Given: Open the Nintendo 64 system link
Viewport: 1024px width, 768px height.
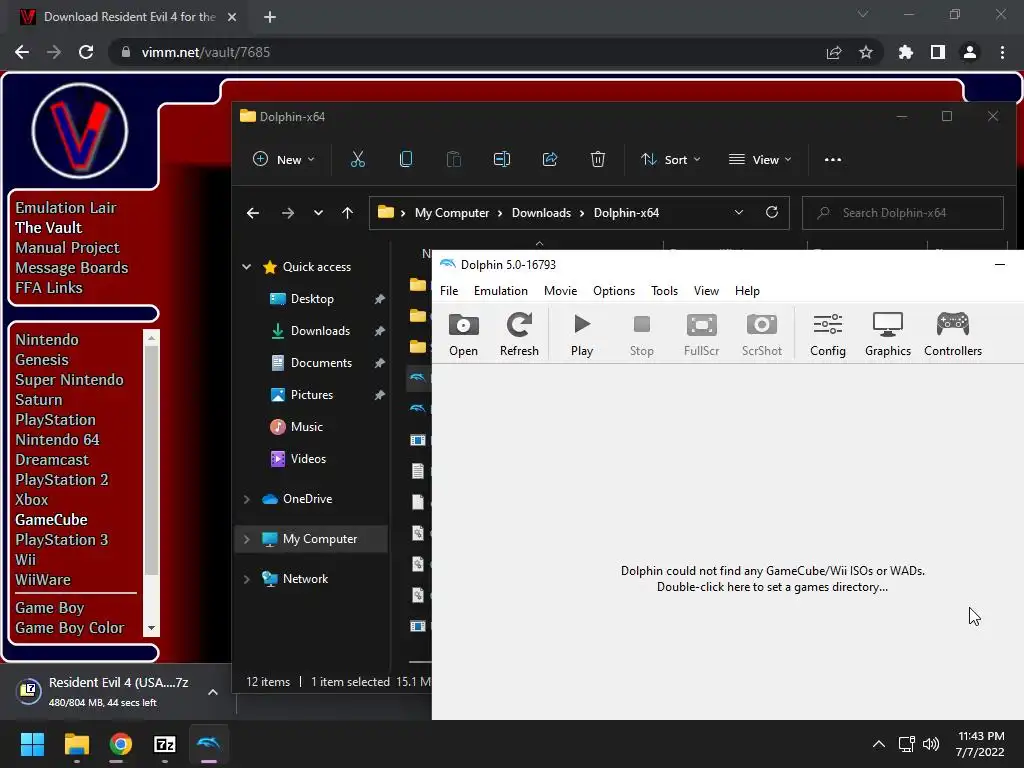Looking at the screenshot, I should [x=57, y=440].
